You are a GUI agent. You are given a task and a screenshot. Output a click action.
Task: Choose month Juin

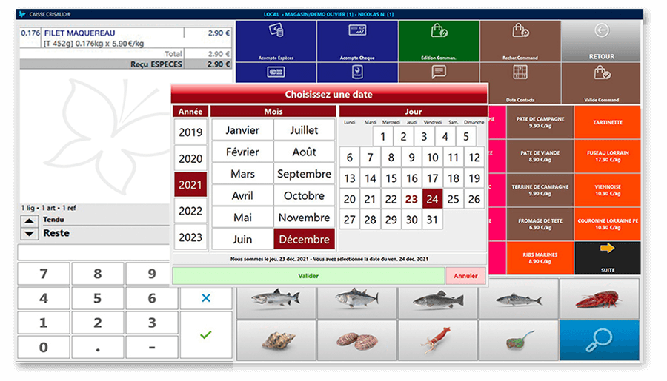tap(242, 239)
